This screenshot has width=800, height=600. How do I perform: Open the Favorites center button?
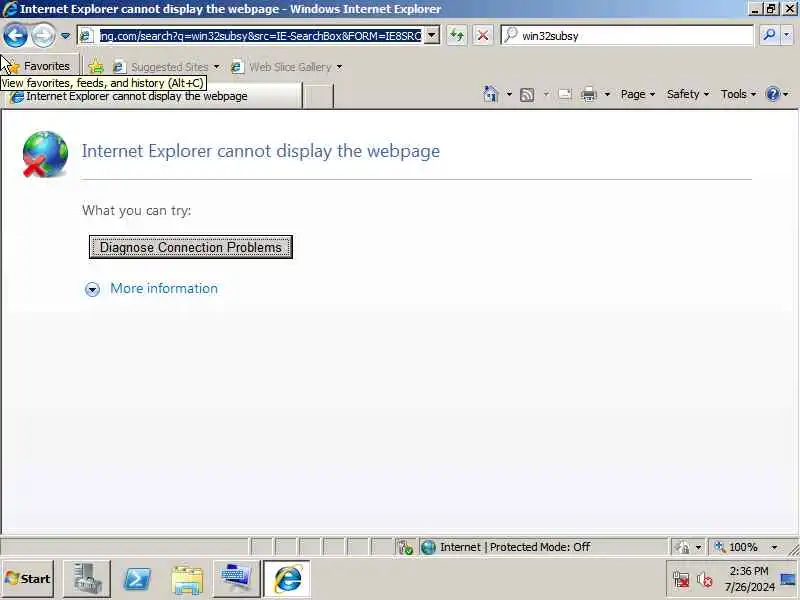pyautogui.click(x=40, y=66)
